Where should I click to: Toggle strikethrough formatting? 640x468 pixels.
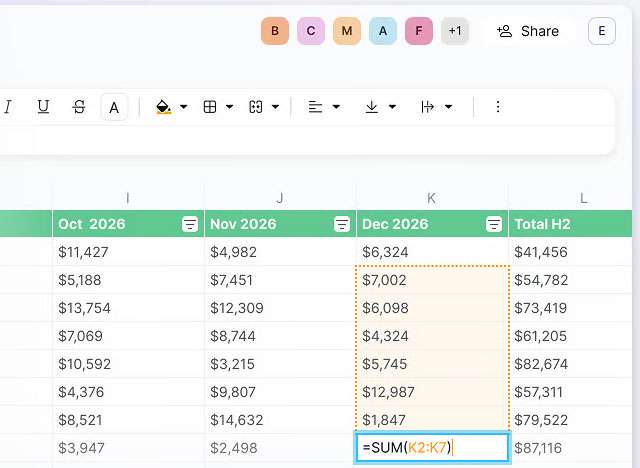tap(79, 107)
